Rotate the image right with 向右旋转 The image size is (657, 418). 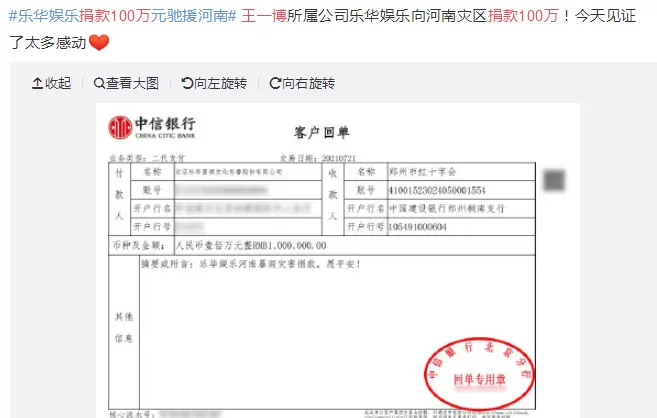pyautogui.click(x=302, y=83)
